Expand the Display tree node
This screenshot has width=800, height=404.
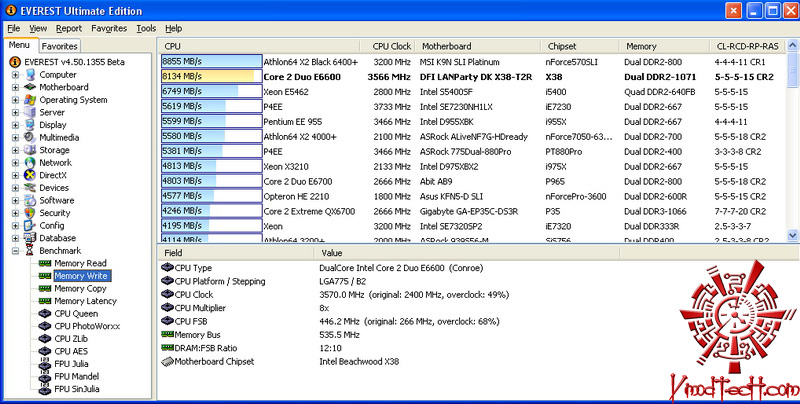15,125
